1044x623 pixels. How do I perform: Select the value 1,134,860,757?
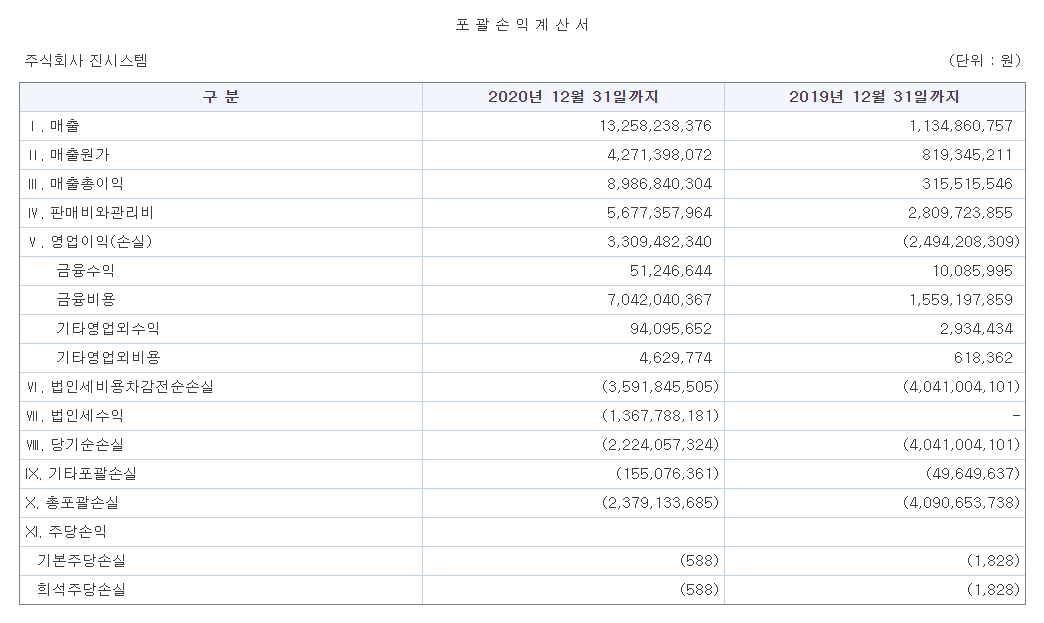(961, 126)
